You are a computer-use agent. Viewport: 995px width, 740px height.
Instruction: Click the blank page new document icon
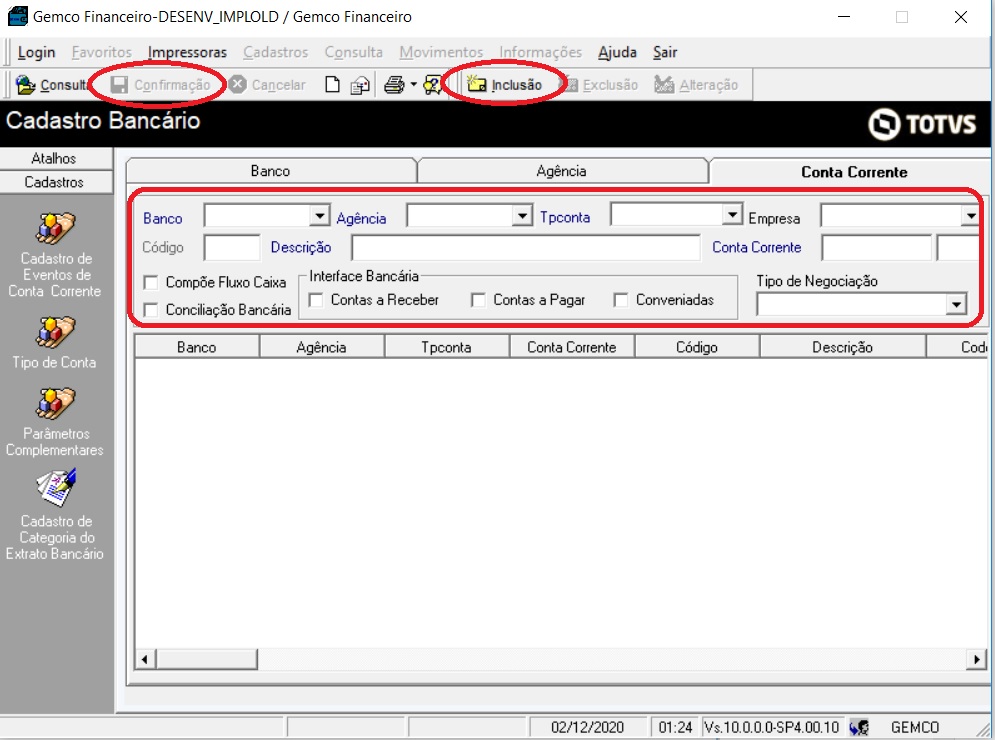coord(332,84)
